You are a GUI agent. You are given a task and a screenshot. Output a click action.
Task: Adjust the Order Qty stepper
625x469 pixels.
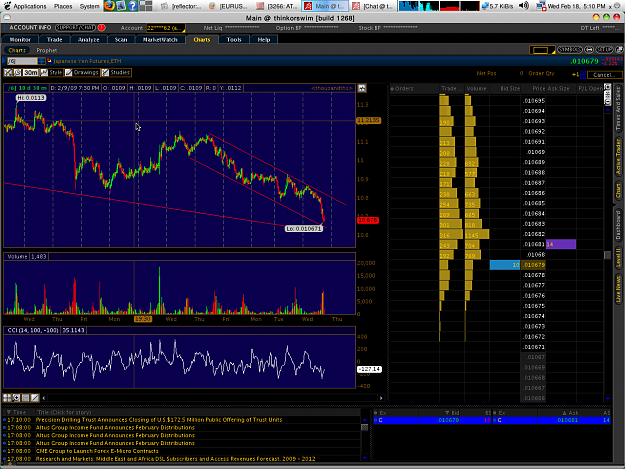pos(583,75)
